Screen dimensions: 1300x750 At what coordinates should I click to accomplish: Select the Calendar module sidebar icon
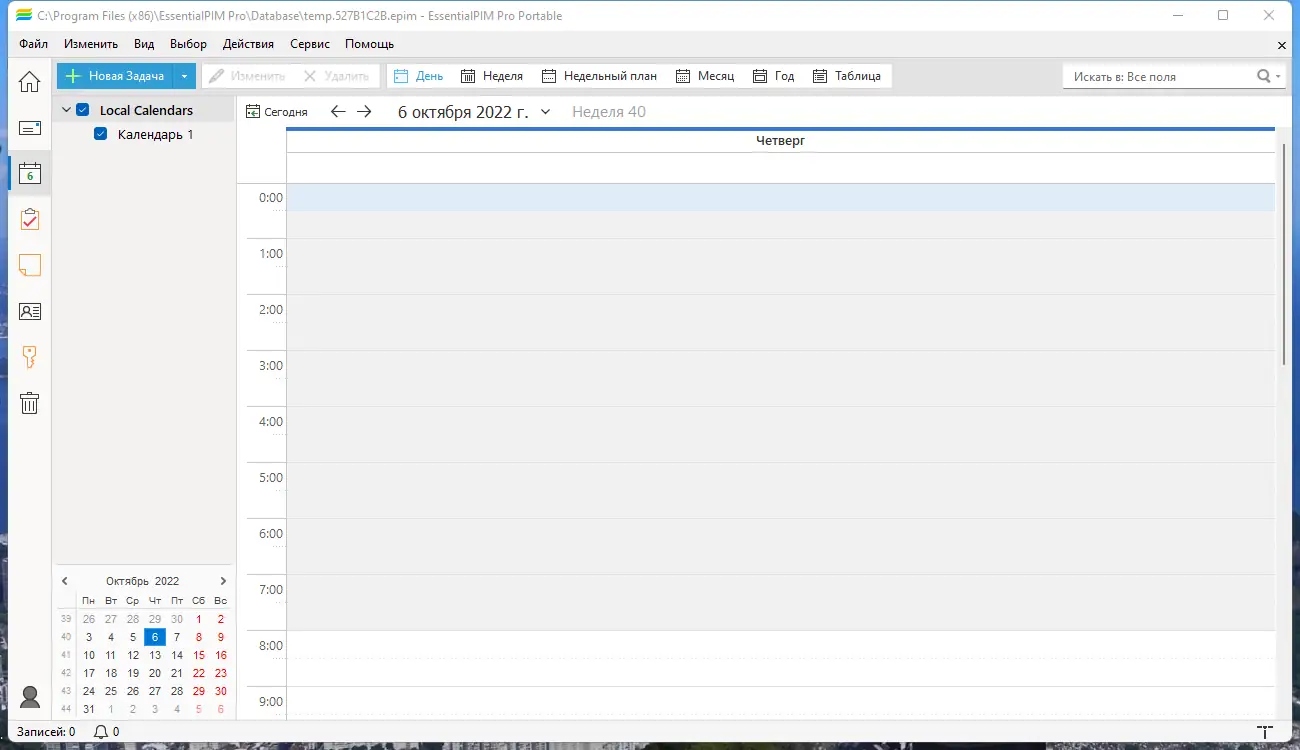pos(30,173)
